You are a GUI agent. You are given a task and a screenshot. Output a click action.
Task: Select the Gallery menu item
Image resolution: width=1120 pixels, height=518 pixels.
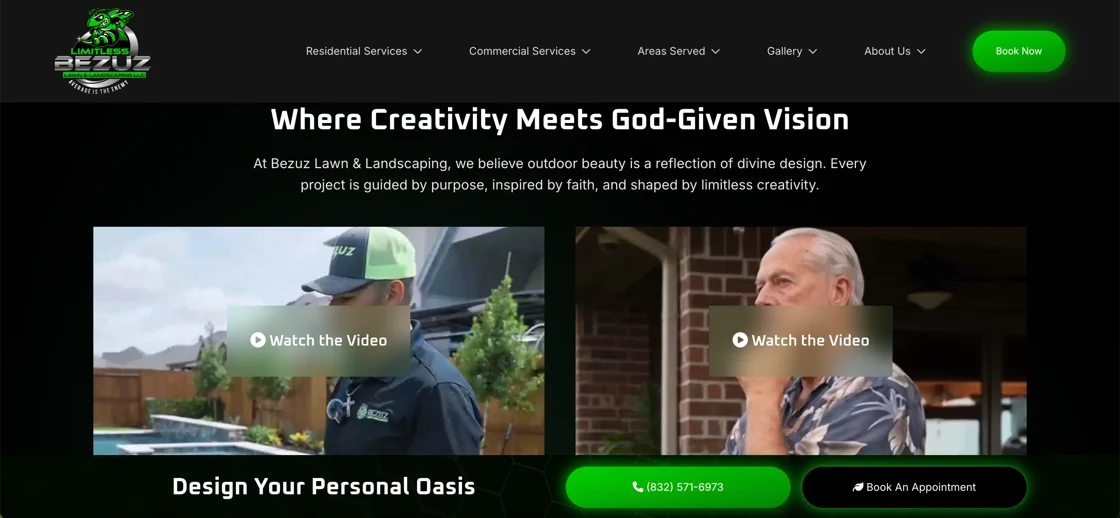pyautogui.click(x=784, y=51)
